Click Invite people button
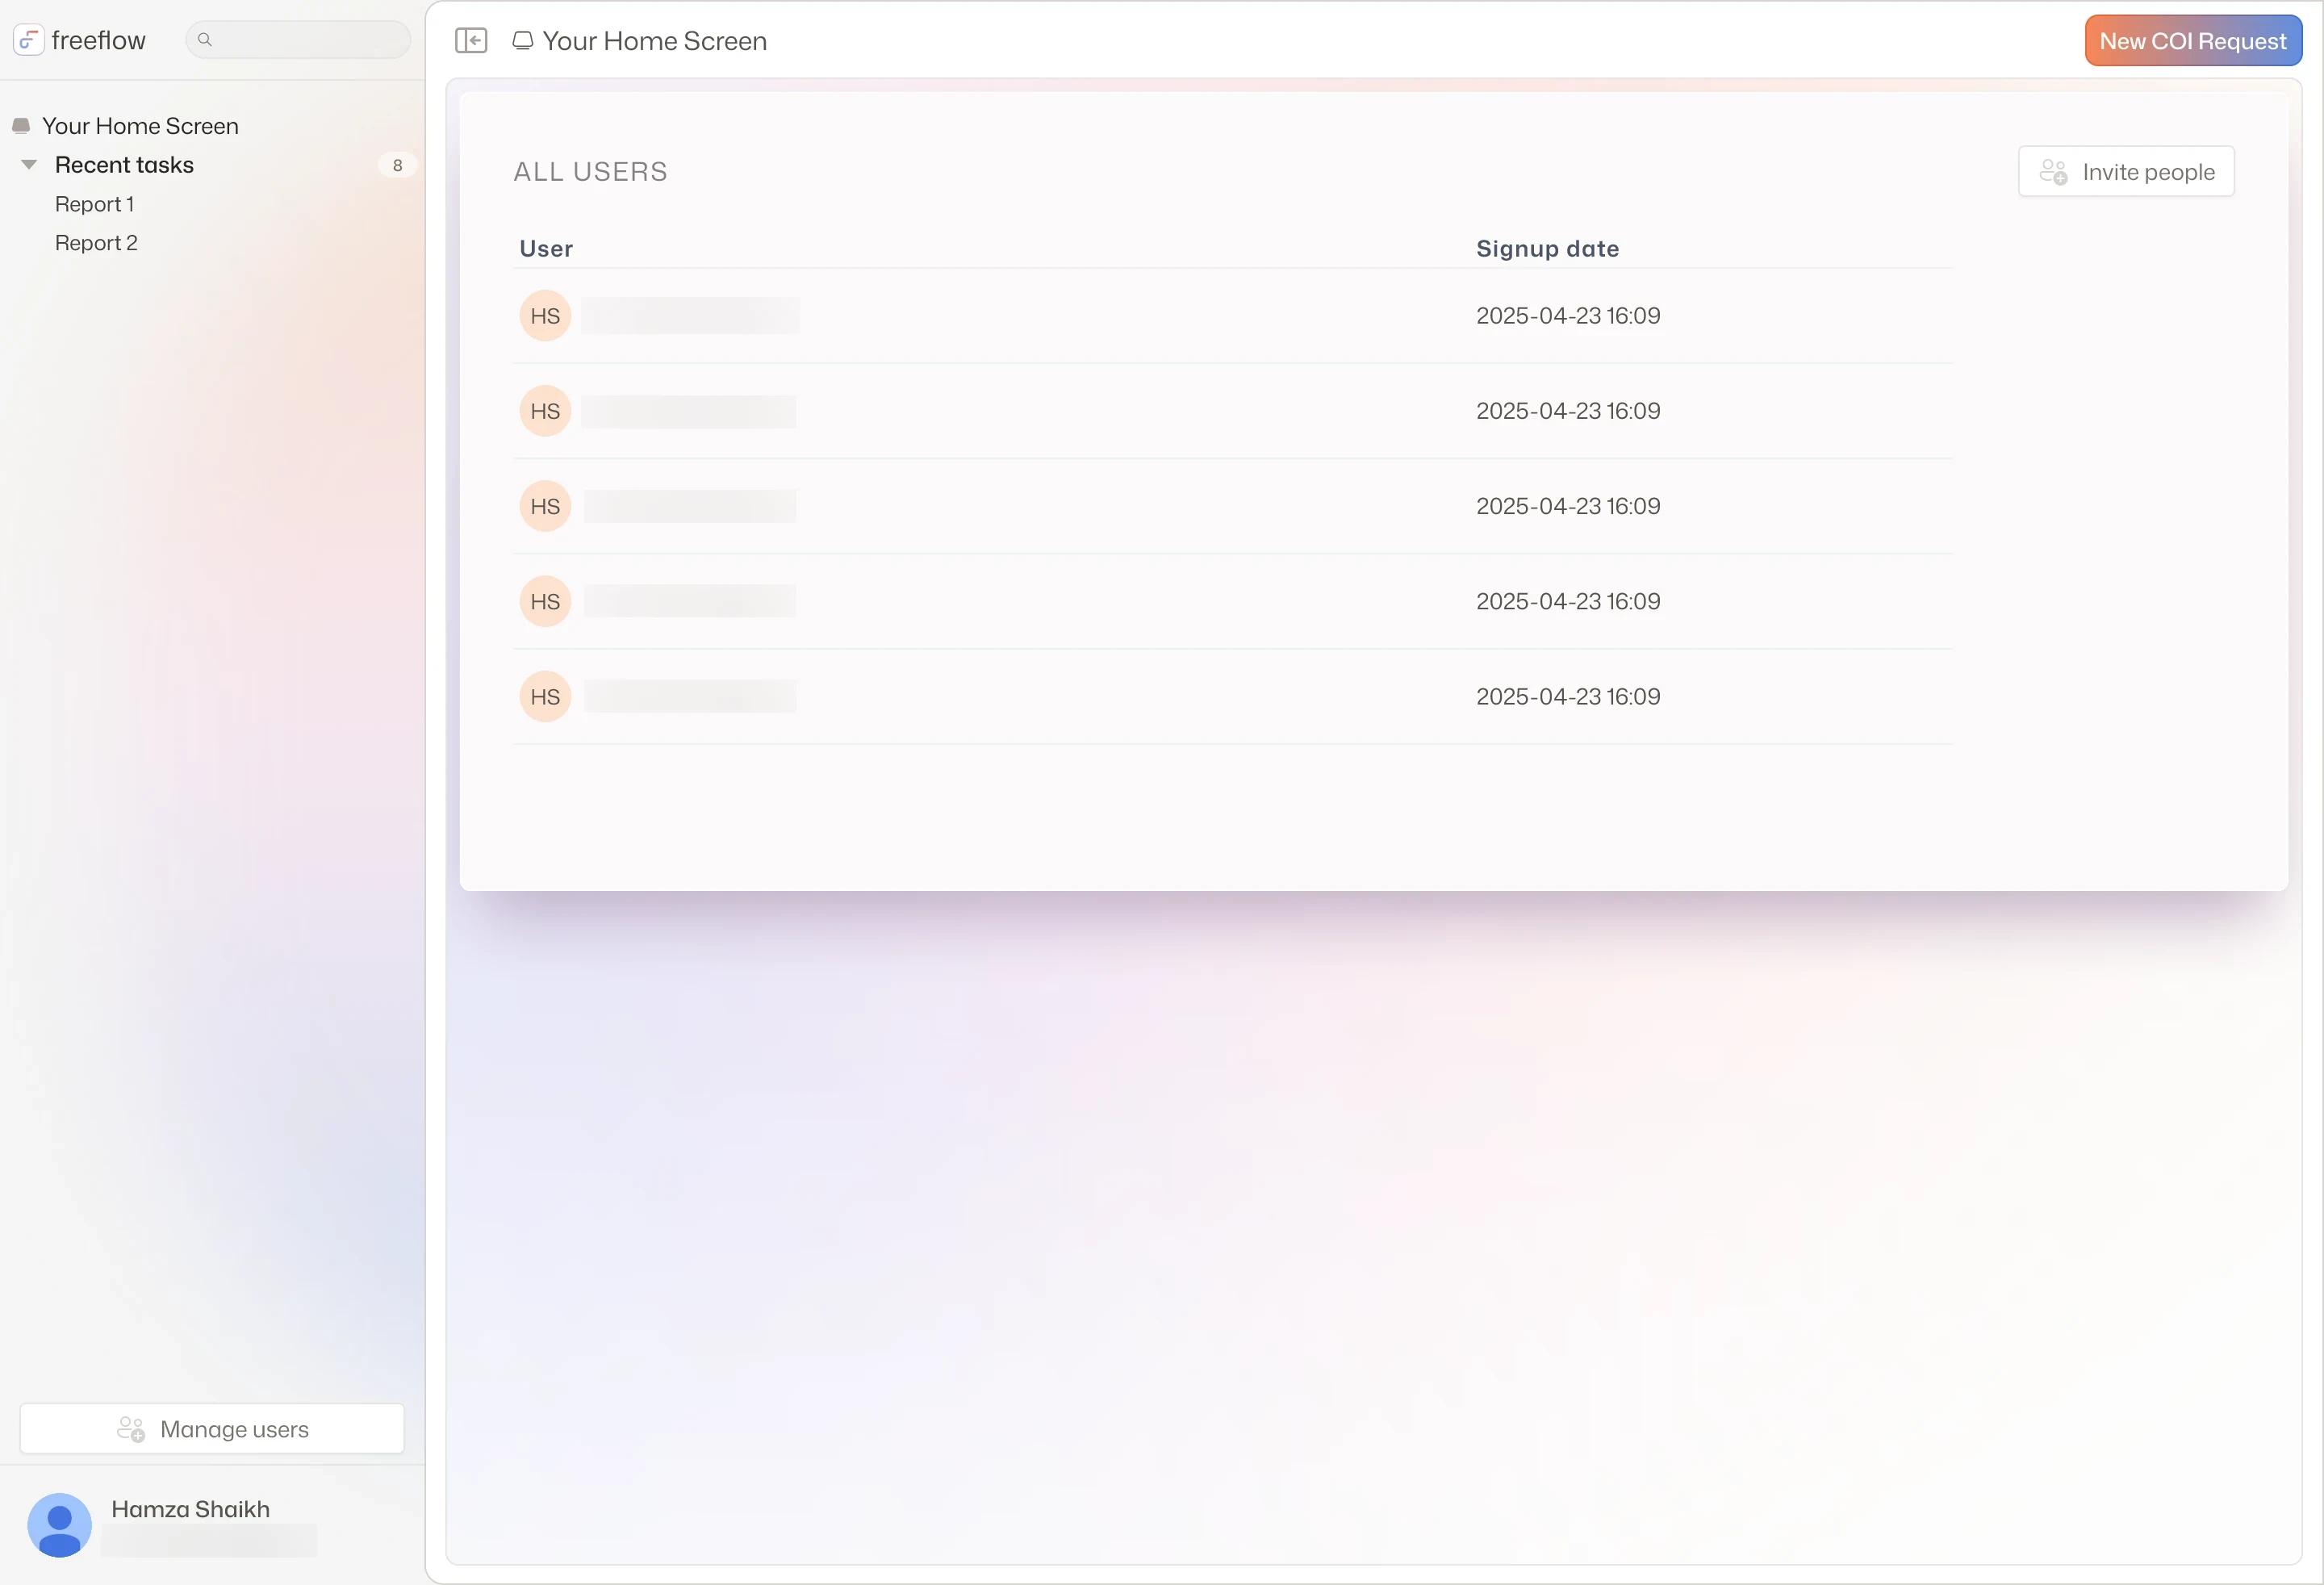This screenshot has height=1585, width=2324. point(2126,172)
